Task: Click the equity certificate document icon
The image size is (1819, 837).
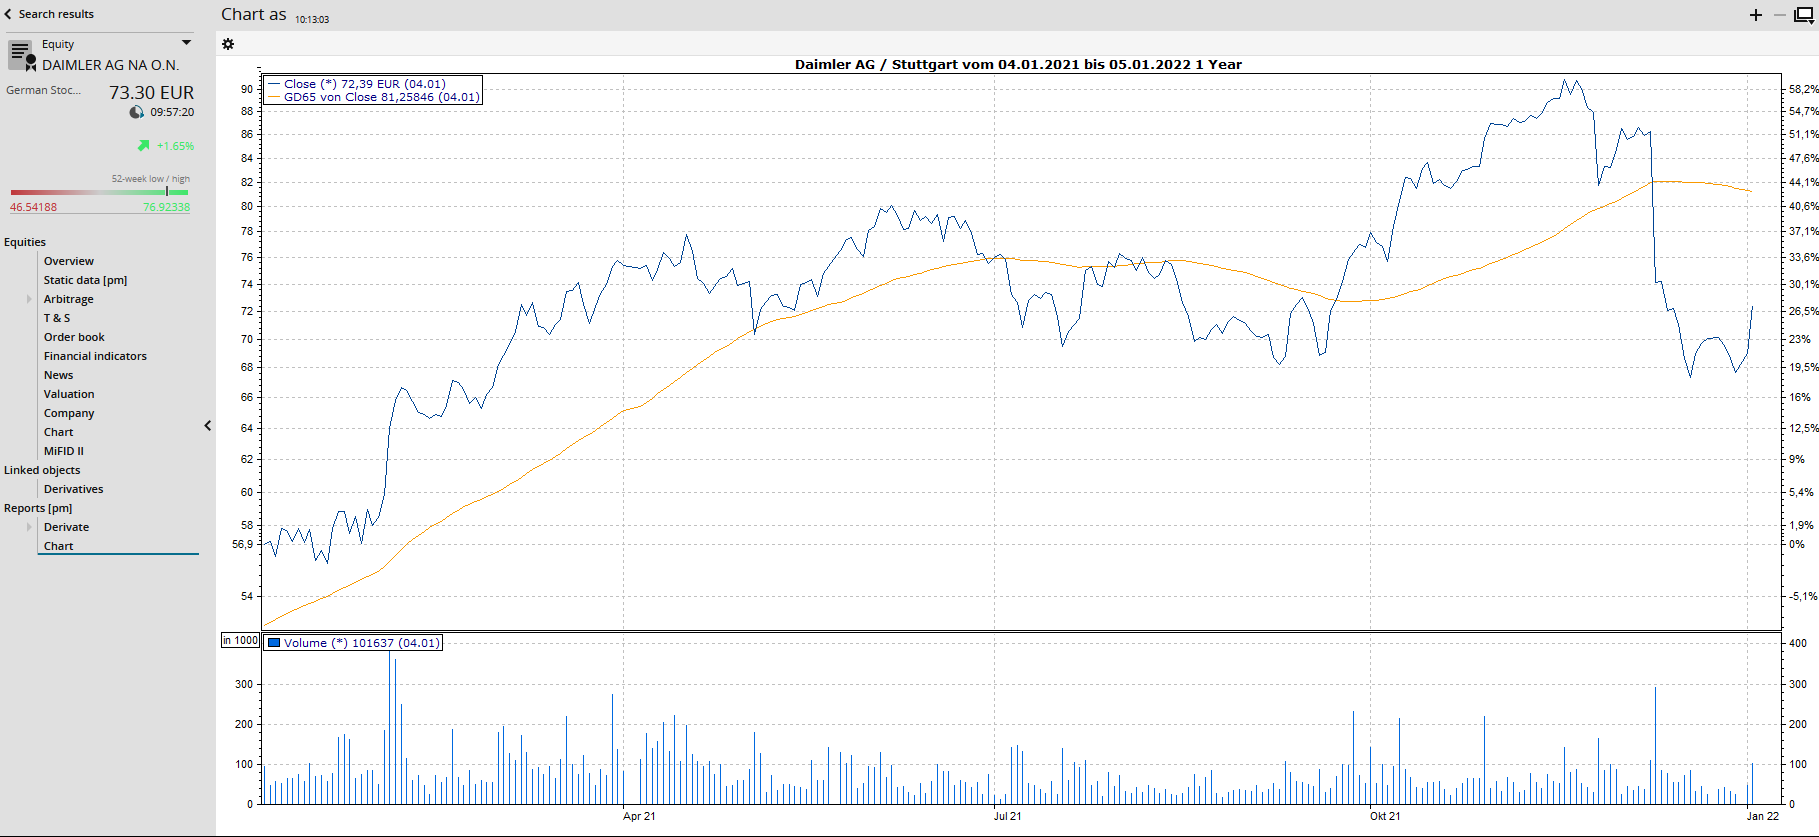Action: click(x=21, y=55)
